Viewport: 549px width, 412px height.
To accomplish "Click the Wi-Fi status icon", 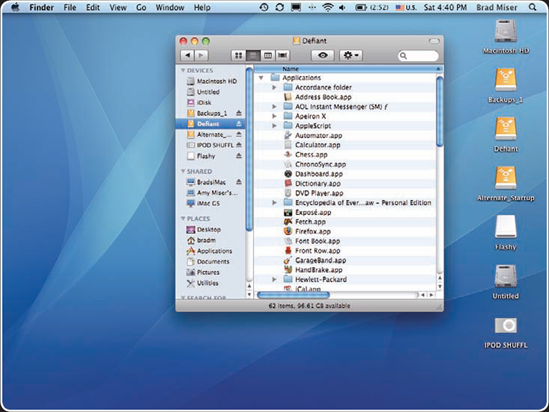I will point(327,7).
